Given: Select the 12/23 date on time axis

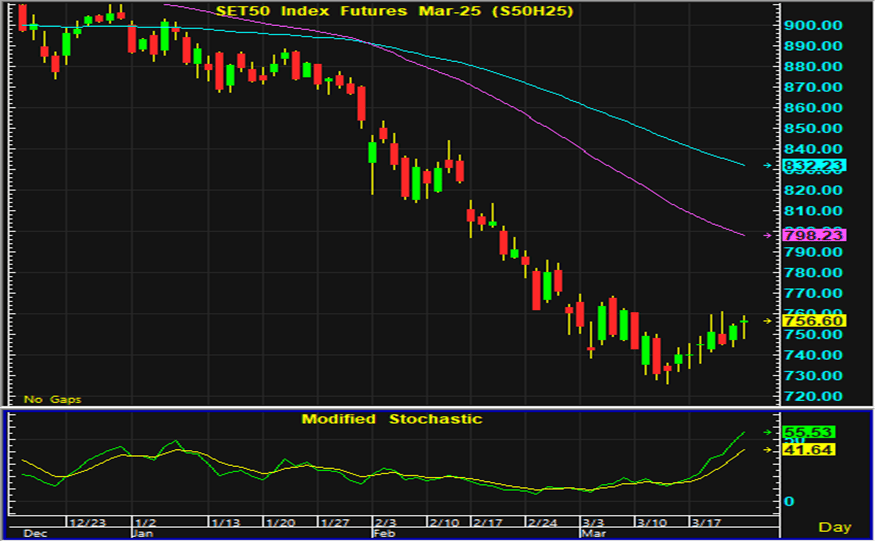Looking at the screenshot, I should [88, 523].
